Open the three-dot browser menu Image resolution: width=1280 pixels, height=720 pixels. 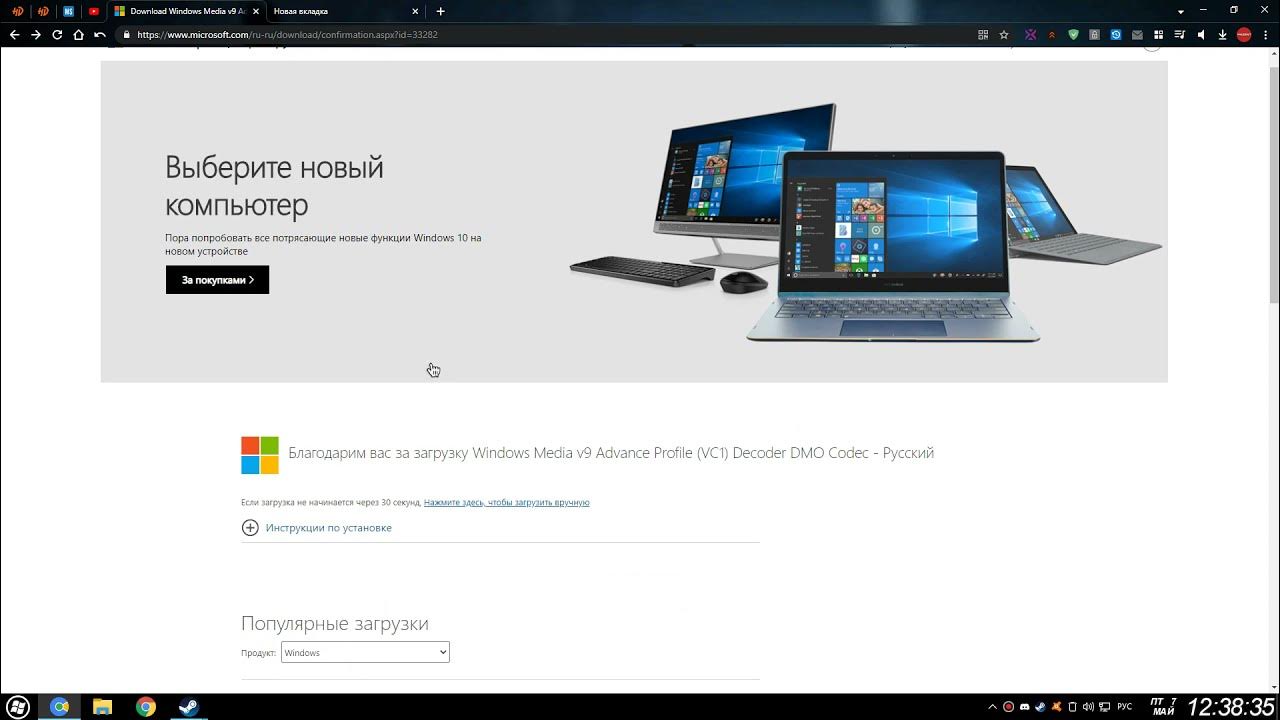point(1266,35)
